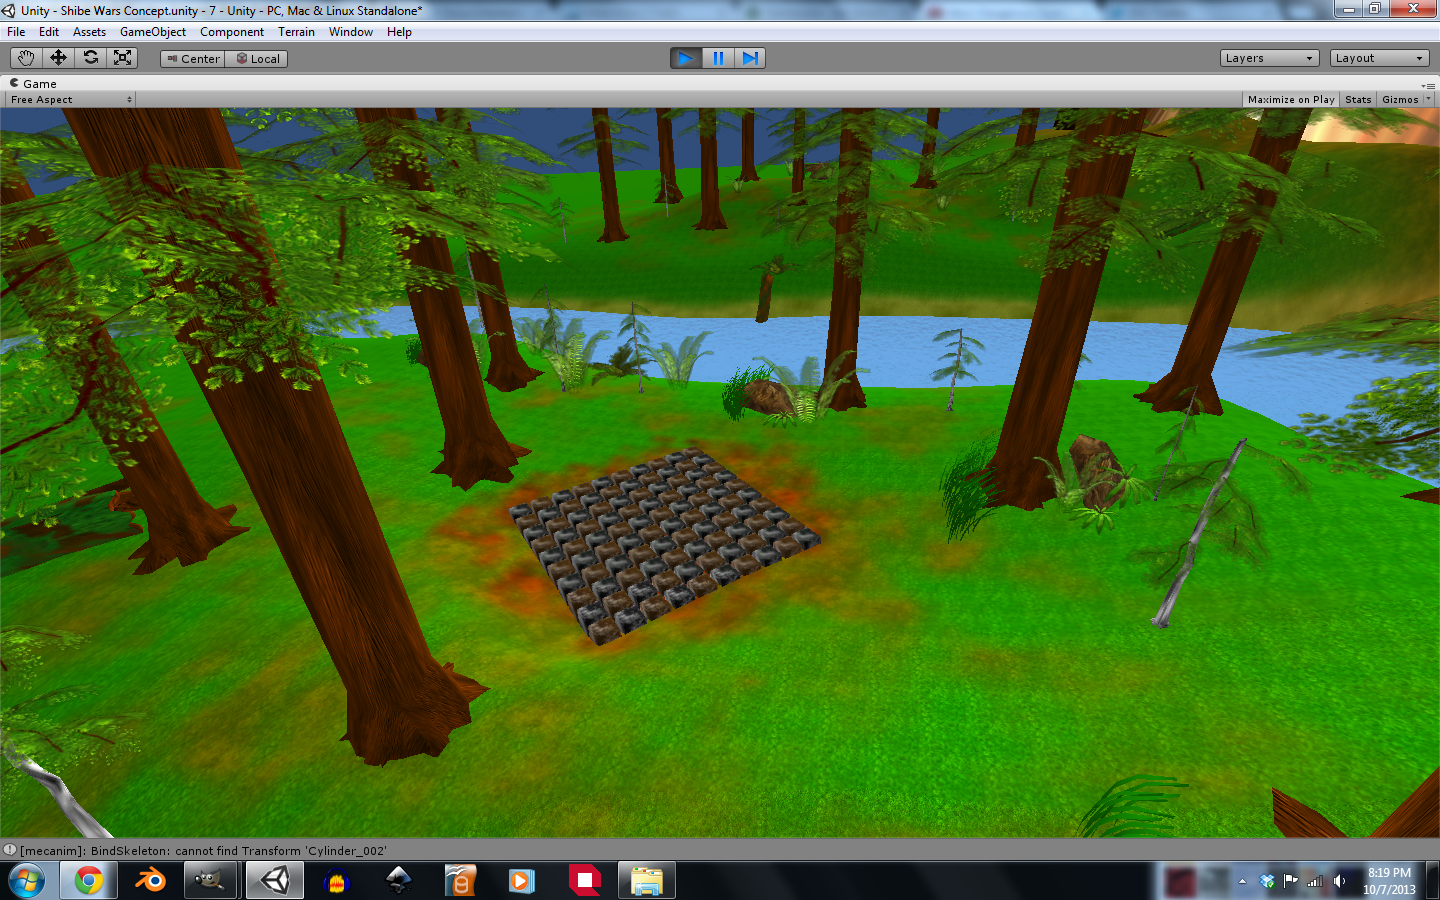Step forward one frame
The image size is (1440, 900).
click(750, 58)
